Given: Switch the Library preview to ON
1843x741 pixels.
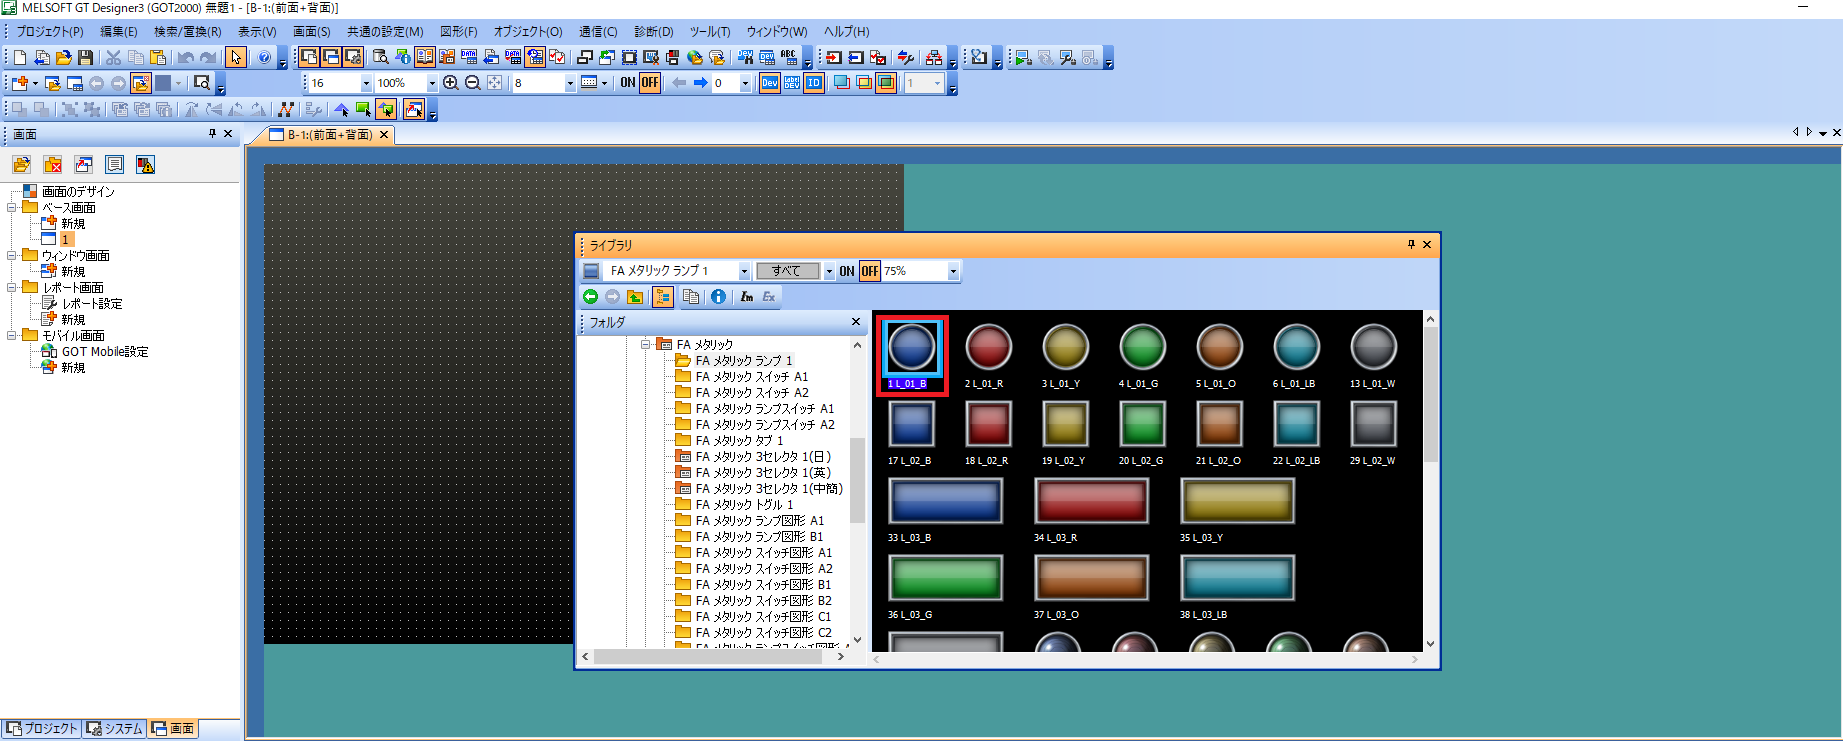Looking at the screenshot, I should pos(847,271).
